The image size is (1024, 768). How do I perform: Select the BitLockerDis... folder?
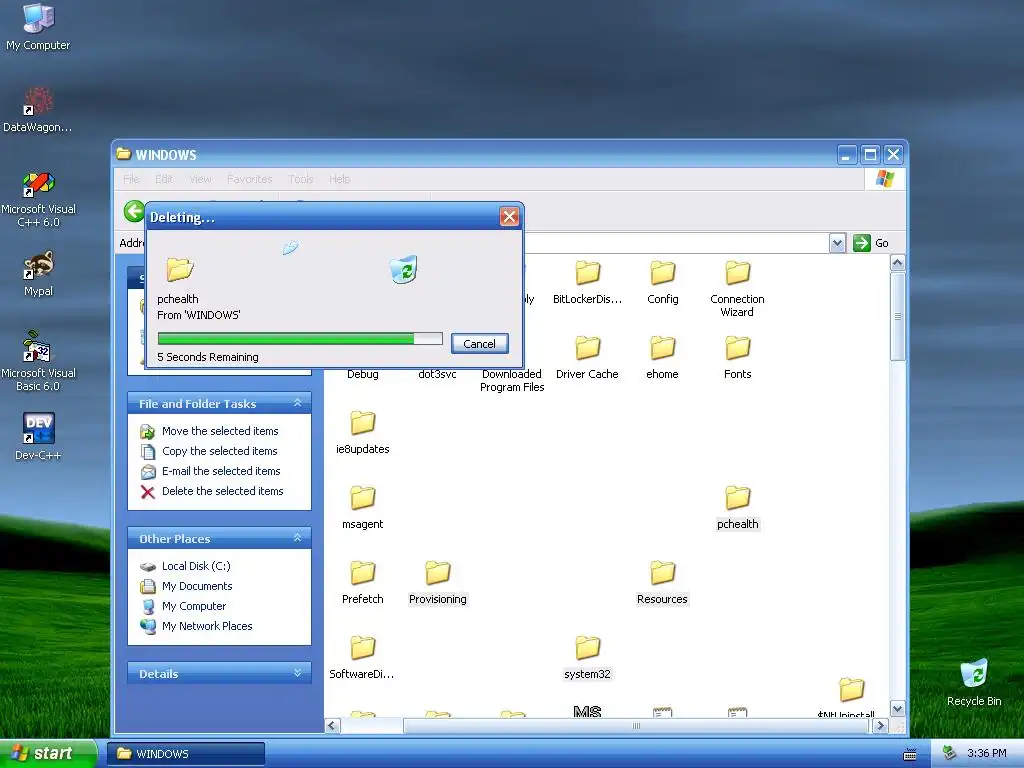point(587,282)
